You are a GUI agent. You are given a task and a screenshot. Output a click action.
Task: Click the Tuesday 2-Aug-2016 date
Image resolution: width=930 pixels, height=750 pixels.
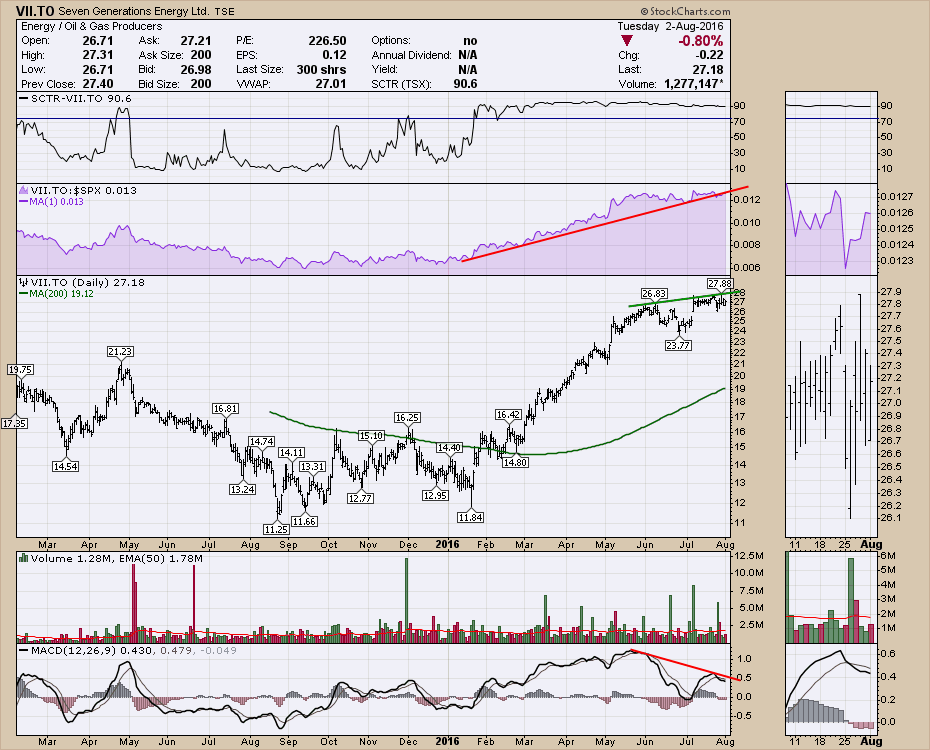pos(670,26)
